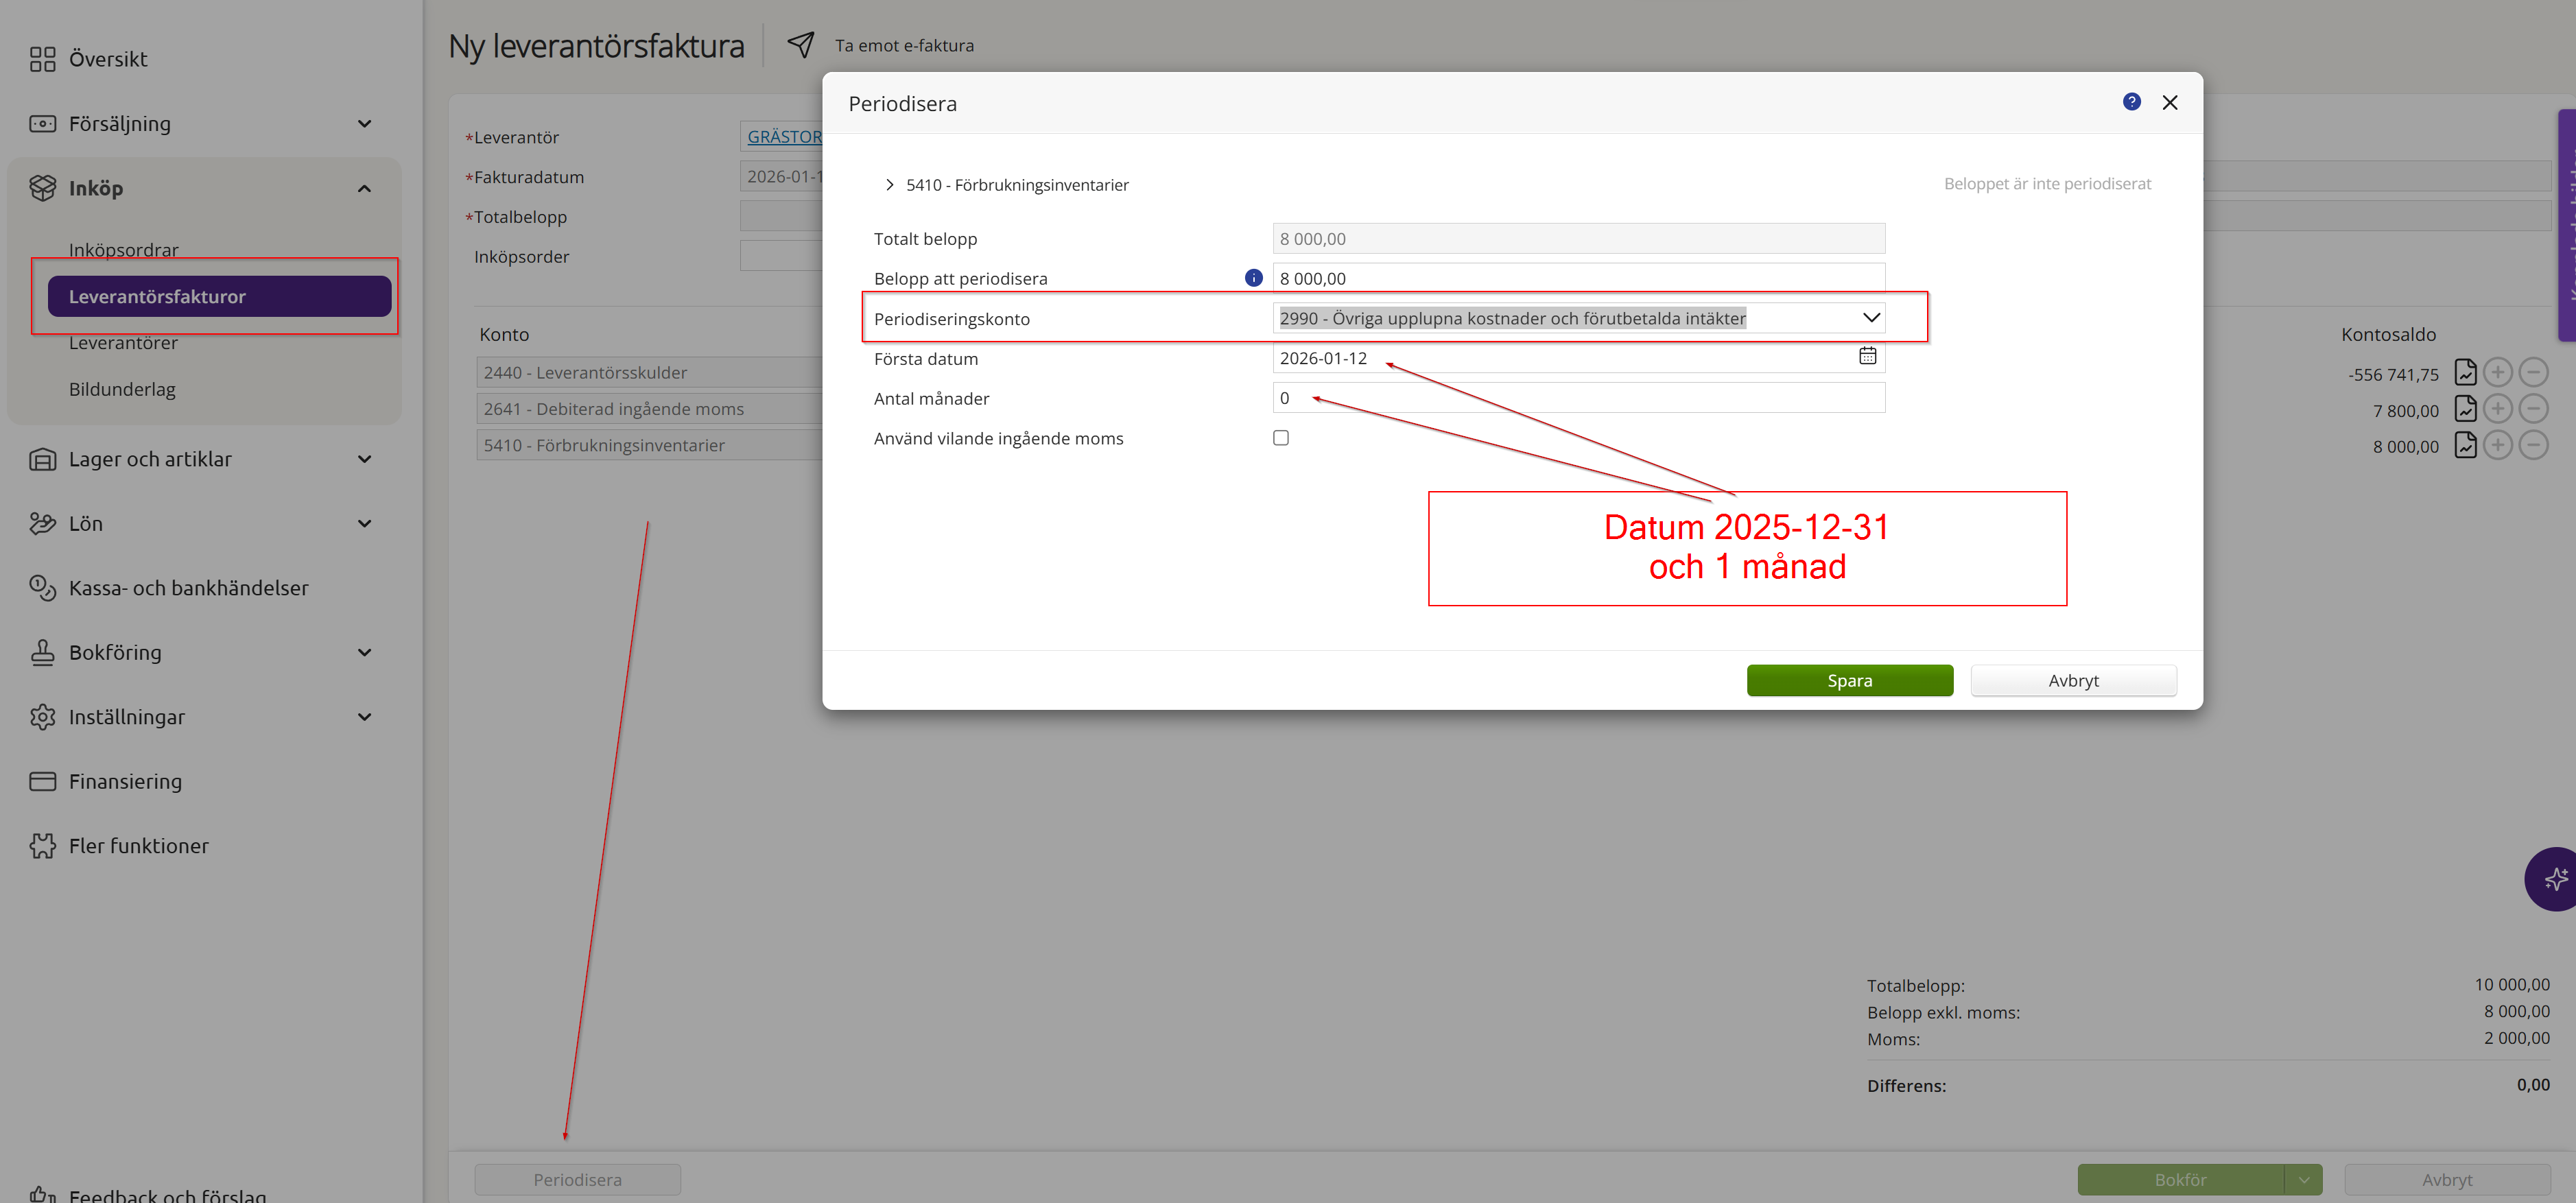
Task: Click the green Spara button
Action: [1849, 680]
